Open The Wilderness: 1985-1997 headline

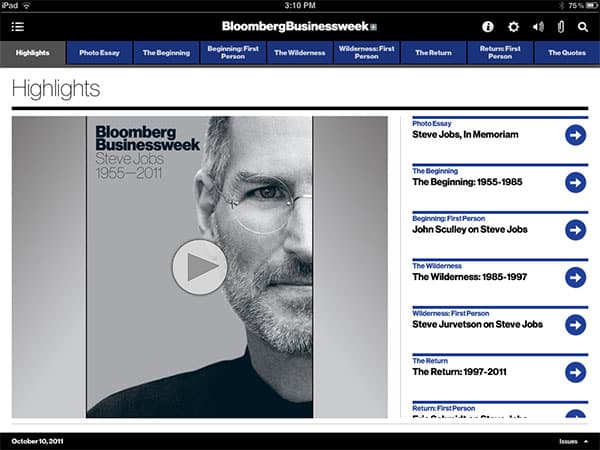point(470,277)
